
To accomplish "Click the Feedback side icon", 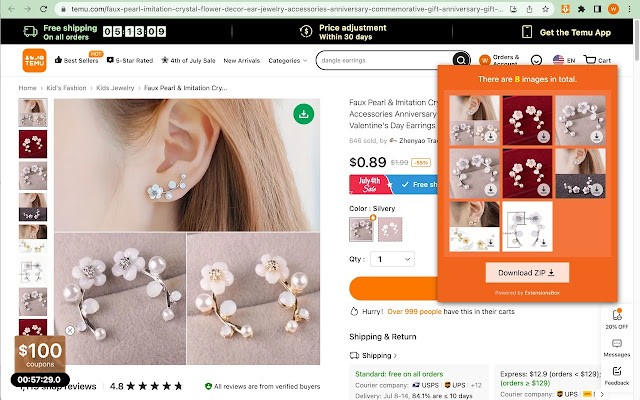I will click(x=617, y=376).
